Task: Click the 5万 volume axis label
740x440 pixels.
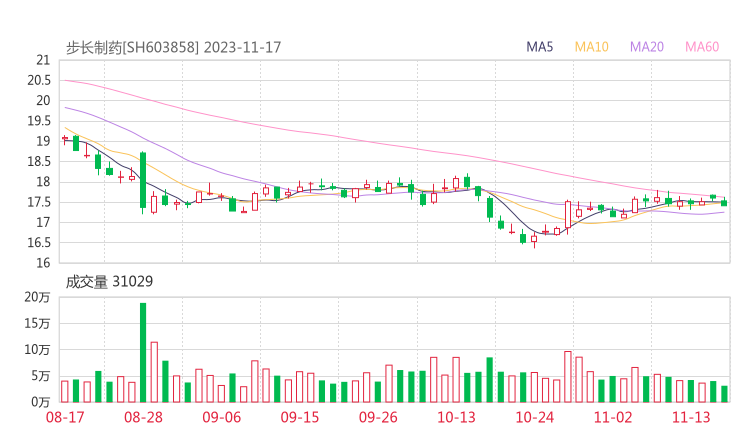Action: tap(41, 376)
